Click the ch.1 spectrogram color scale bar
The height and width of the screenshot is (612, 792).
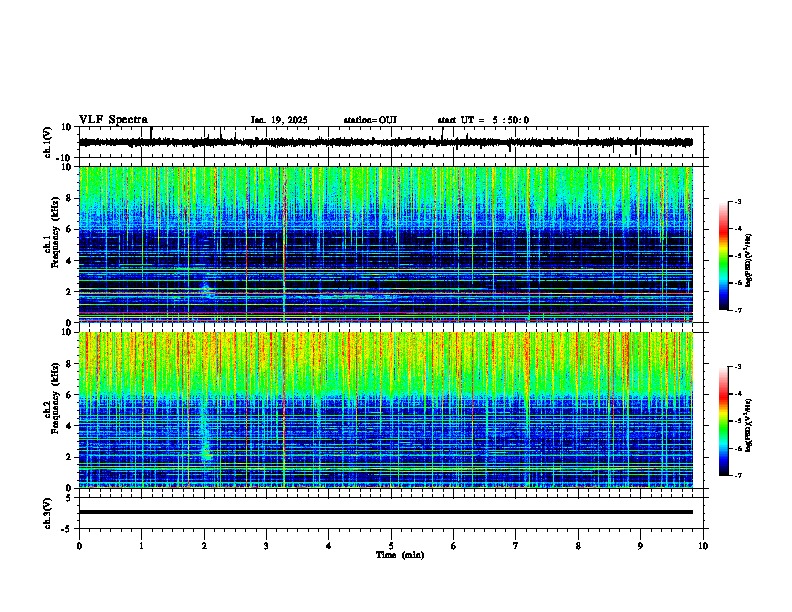pyautogui.click(x=724, y=256)
